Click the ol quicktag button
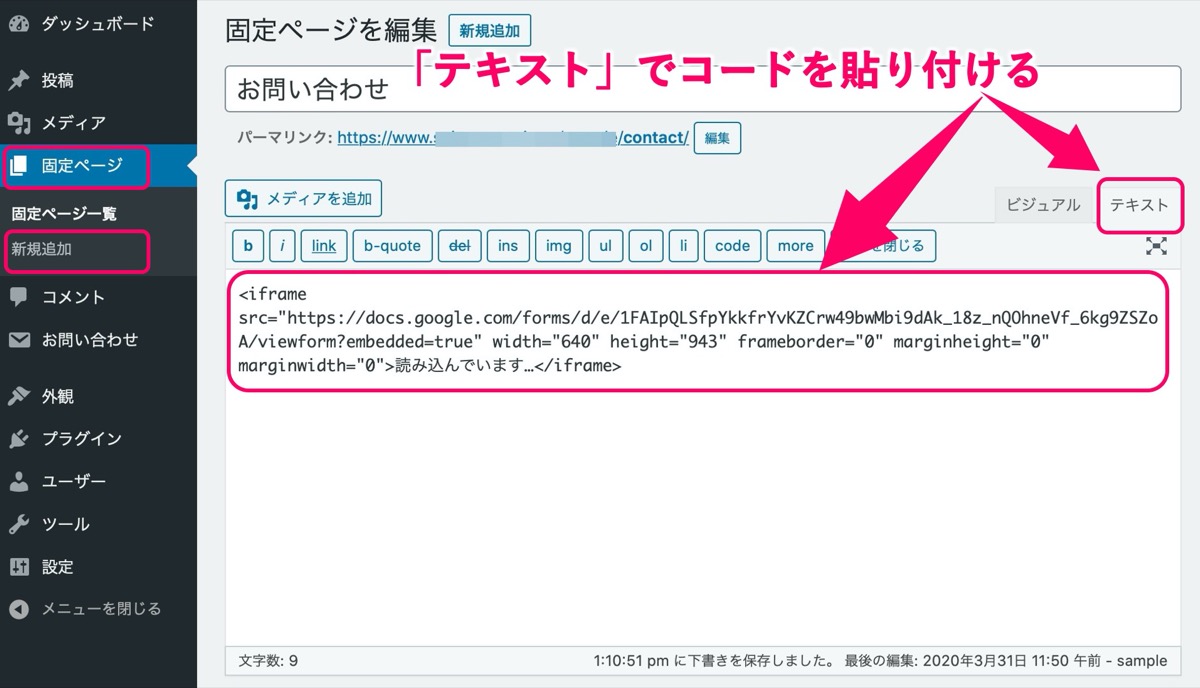The height and width of the screenshot is (688, 1200). click(x=646, y=246)
